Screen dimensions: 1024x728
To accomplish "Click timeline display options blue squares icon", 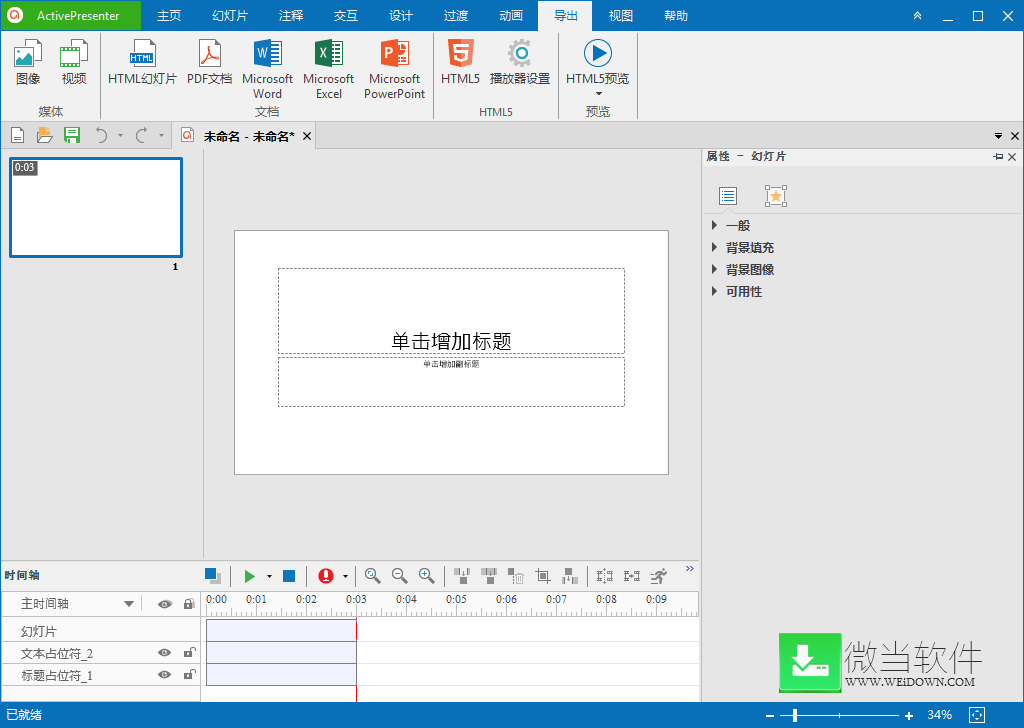I will pyautogui.click(x=213, y=576).
